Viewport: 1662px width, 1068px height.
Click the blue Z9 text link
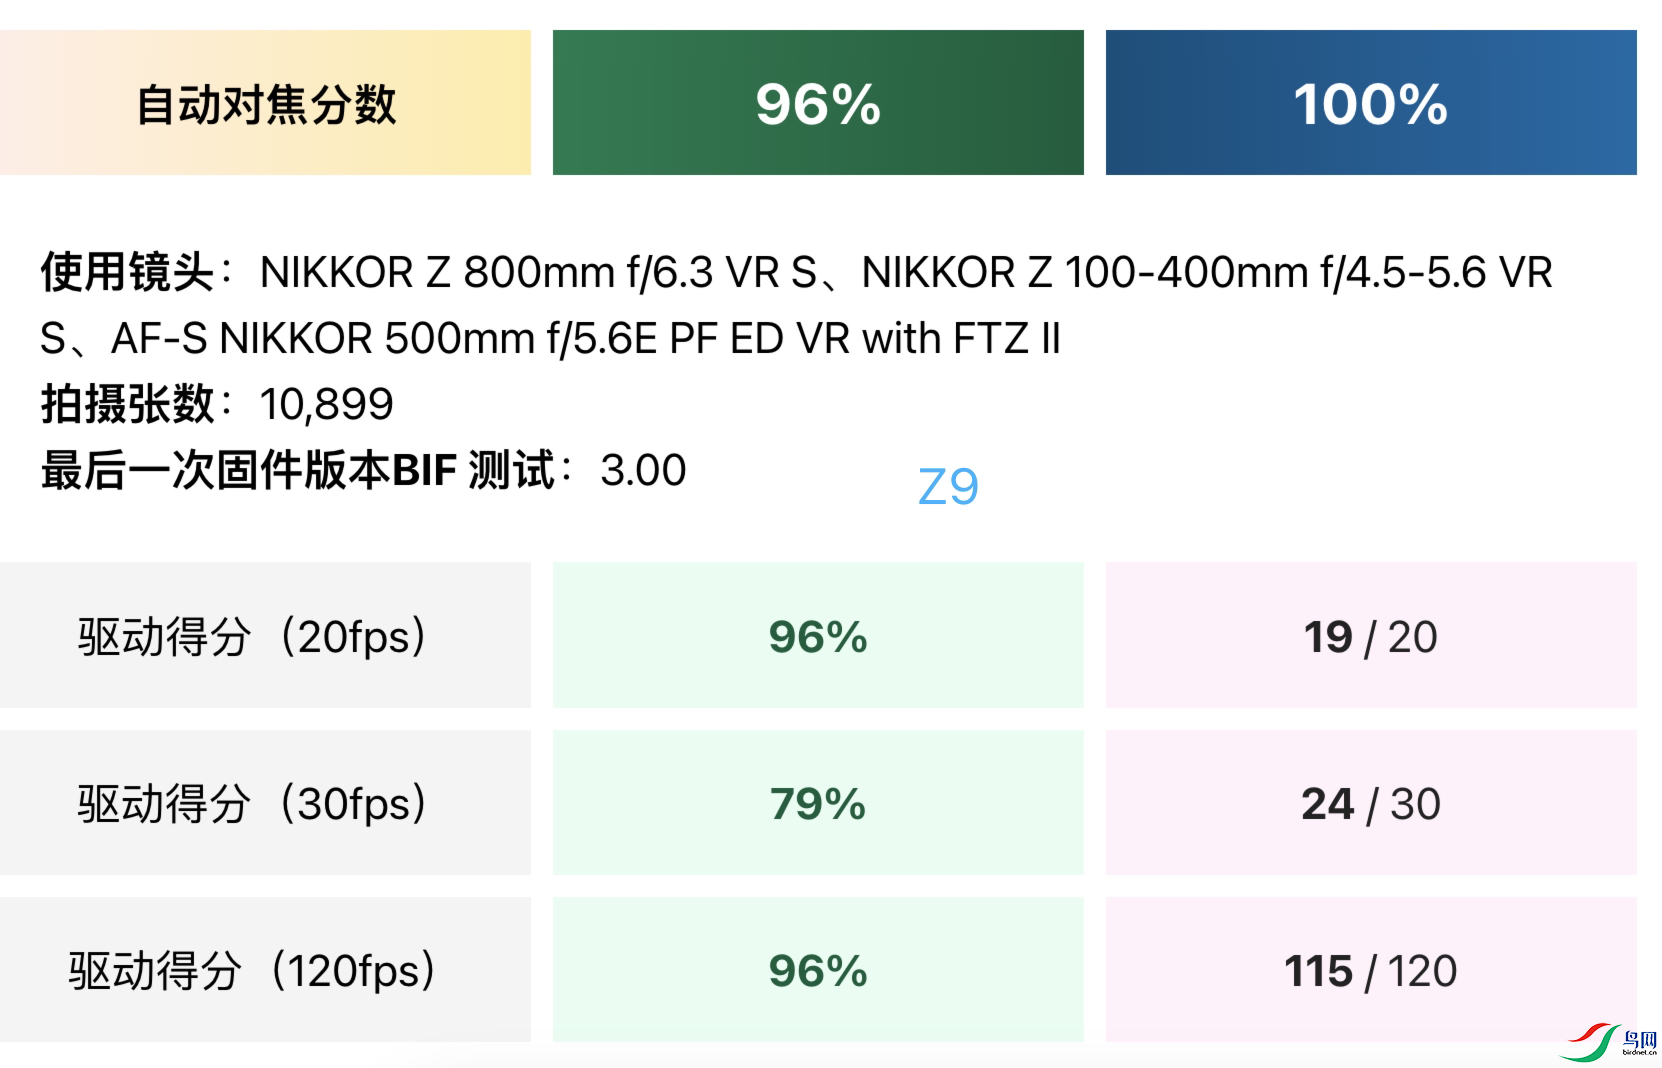click(947, 487)
